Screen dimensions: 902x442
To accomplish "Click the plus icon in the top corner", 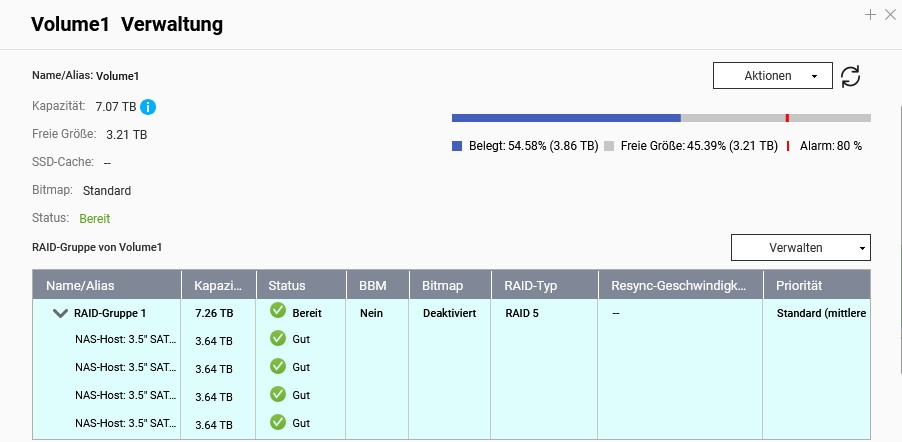I will pos(871,14).
